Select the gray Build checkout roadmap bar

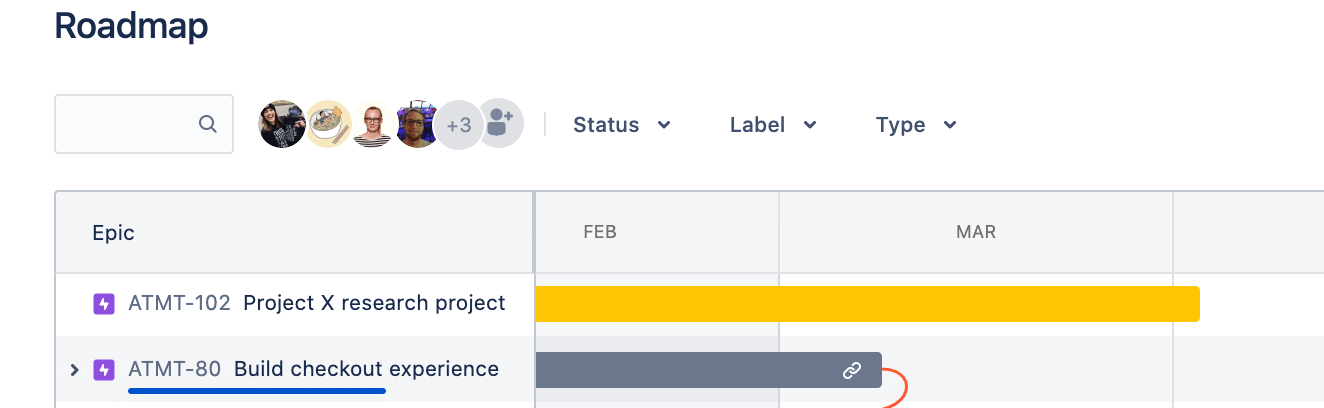[708, 370]
